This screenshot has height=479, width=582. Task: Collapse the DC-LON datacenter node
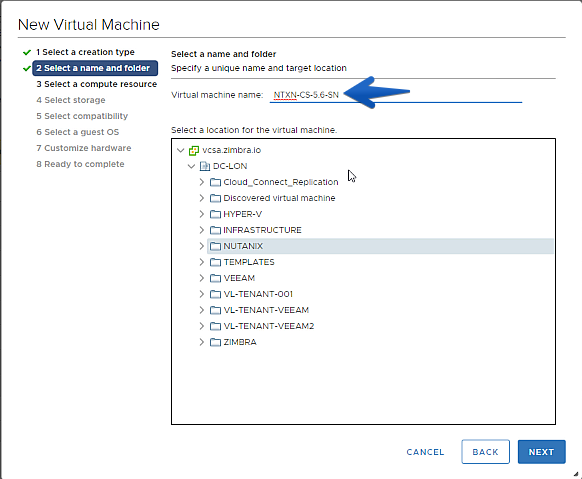tap(192, 166)
